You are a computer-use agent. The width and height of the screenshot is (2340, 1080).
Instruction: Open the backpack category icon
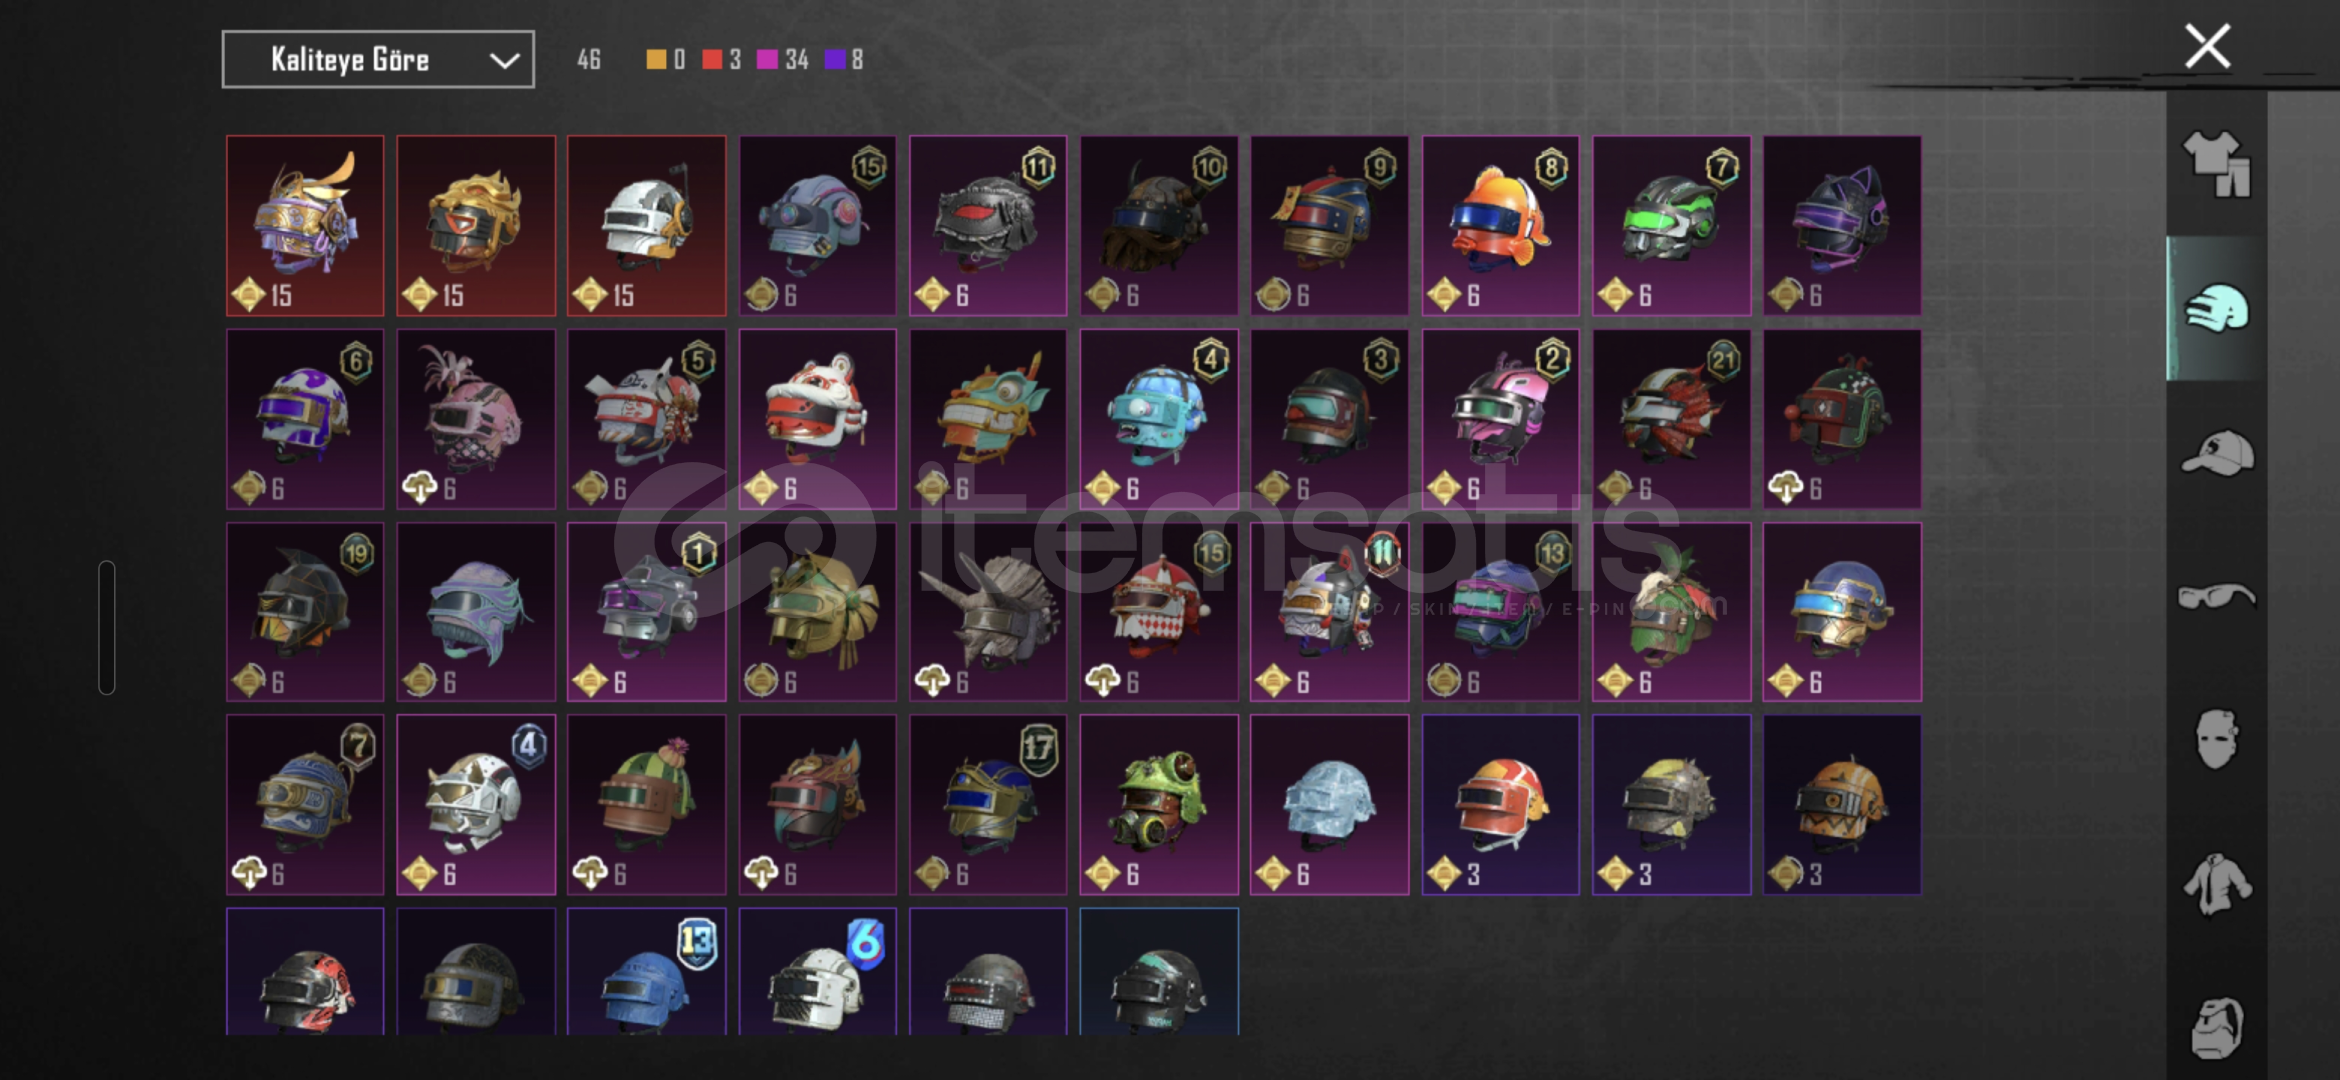coord(2216,1027)
